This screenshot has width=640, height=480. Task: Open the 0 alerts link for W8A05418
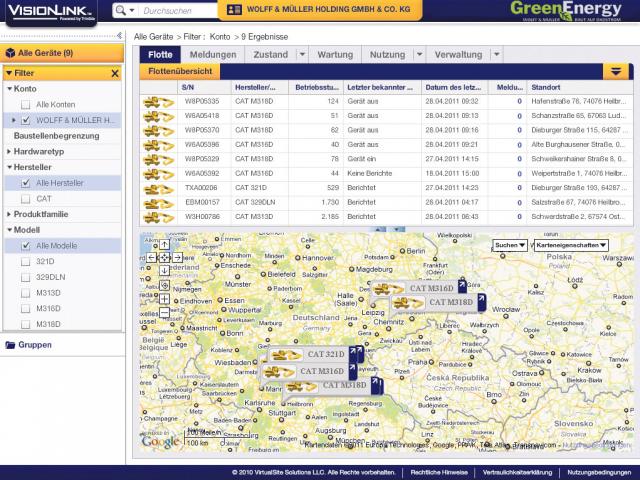(x=519, y=116)
